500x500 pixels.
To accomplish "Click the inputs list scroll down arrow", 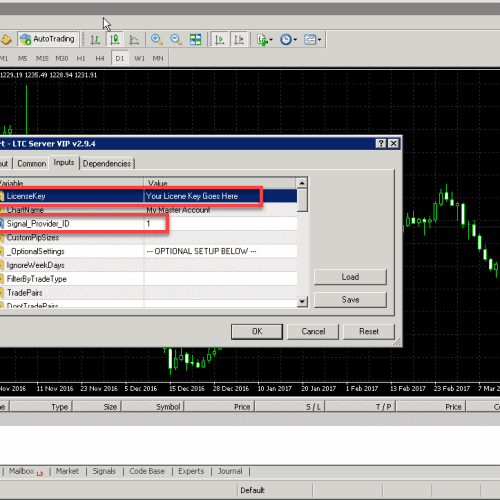I will click(x=302, y=302).
